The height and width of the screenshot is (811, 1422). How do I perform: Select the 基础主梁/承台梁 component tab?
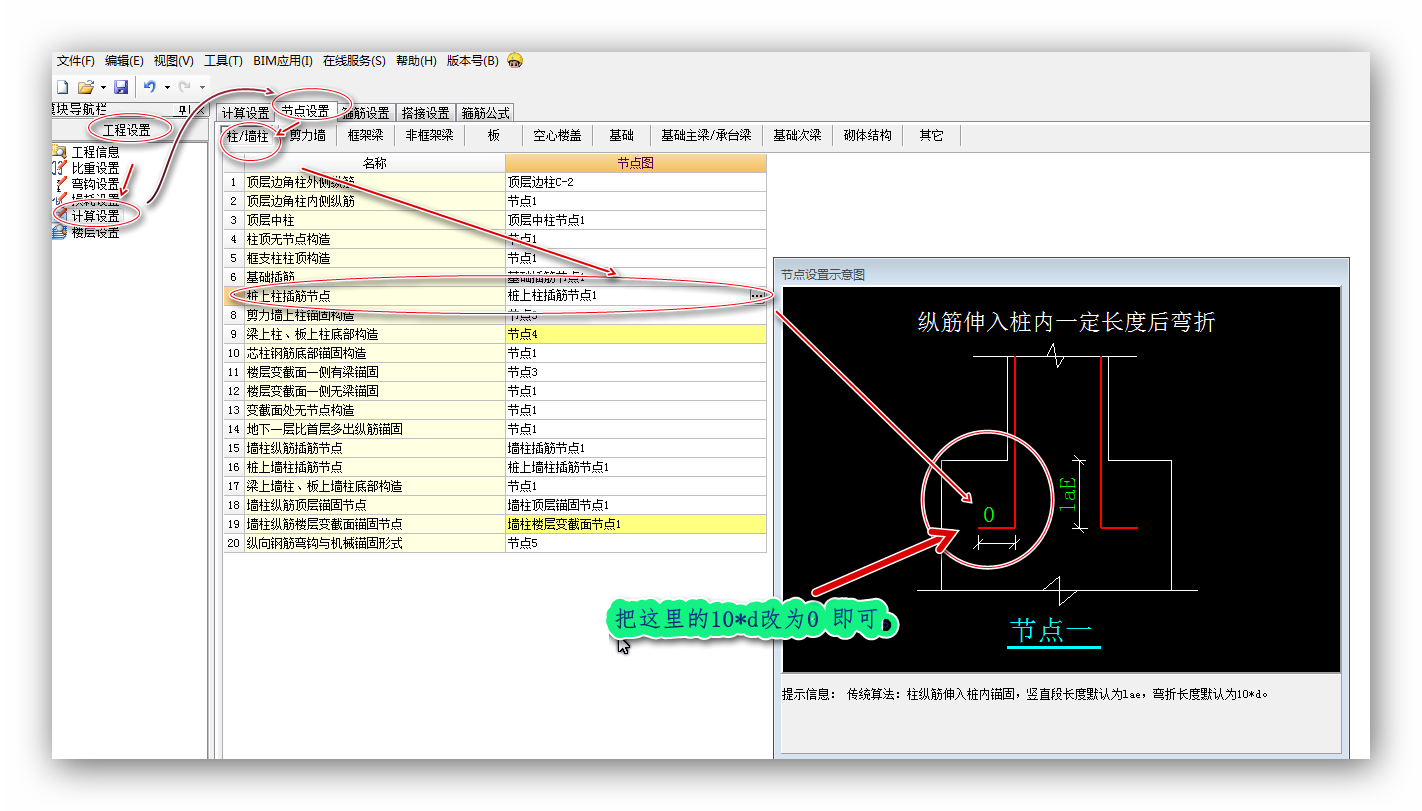(x=706, y=136)
